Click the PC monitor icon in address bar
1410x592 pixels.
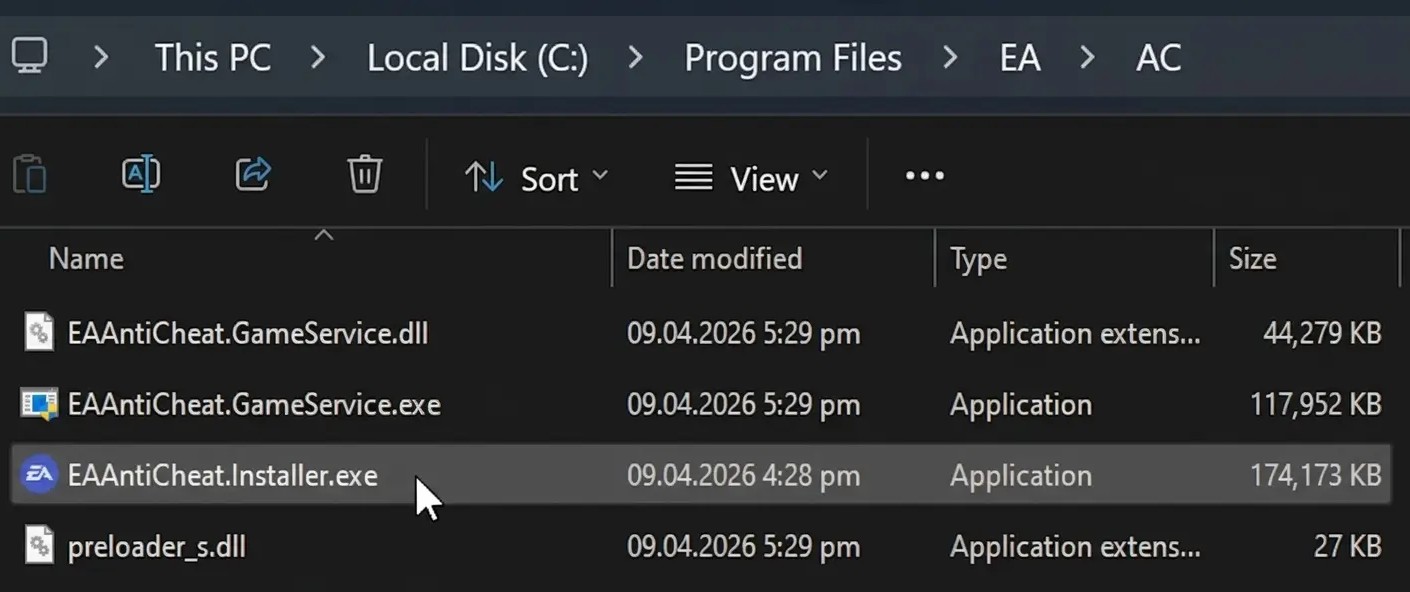pos(31,54)
